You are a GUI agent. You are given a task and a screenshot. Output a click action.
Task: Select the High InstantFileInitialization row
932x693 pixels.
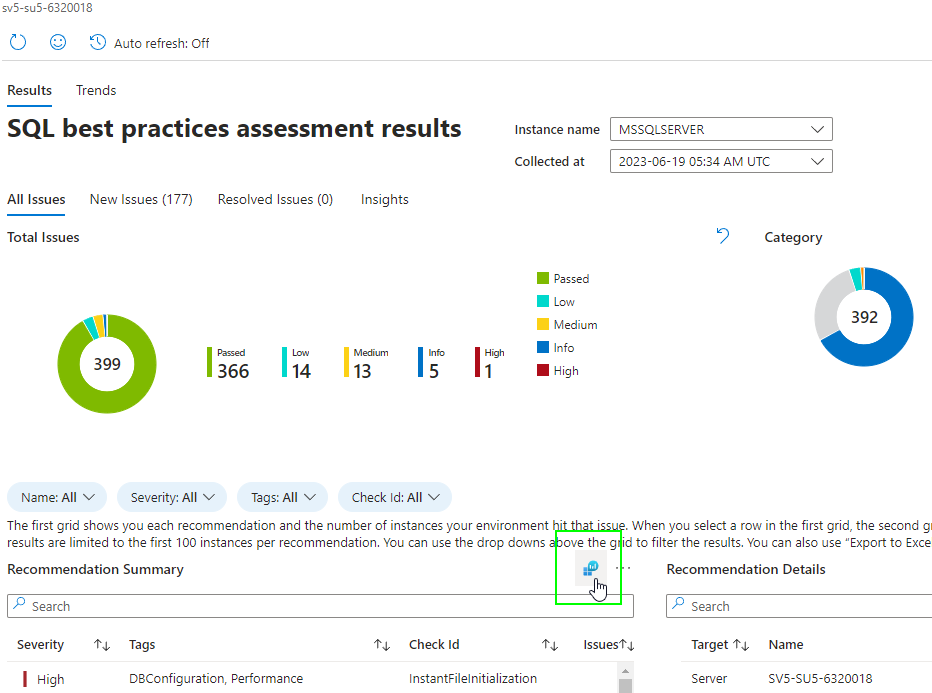[312, 679]
